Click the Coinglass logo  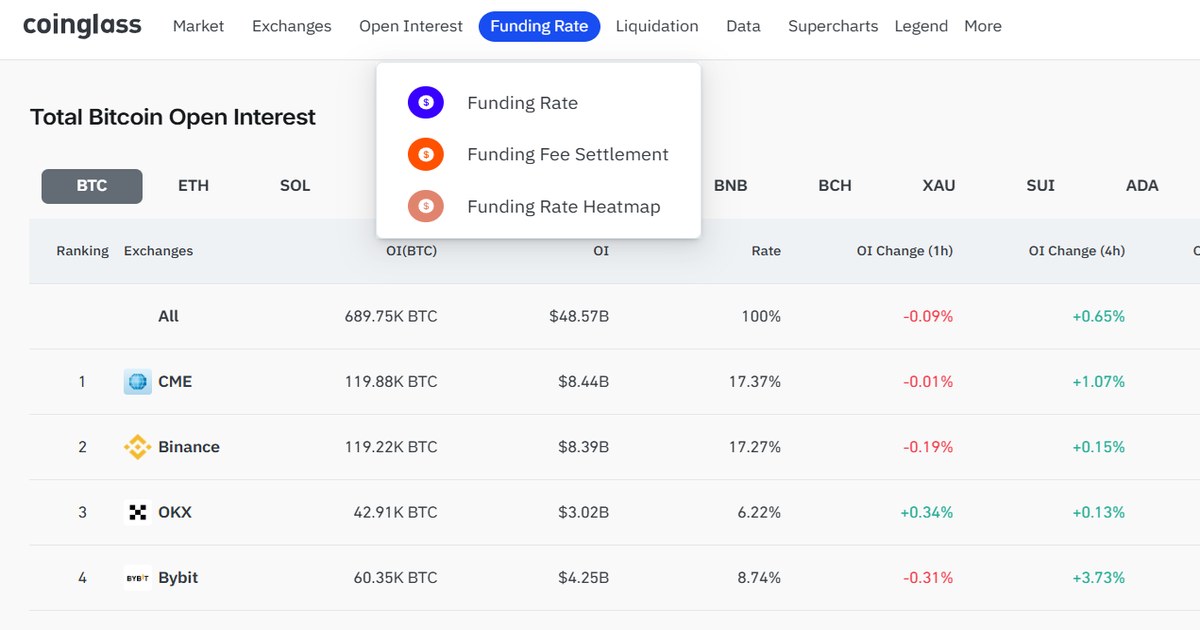82,25
